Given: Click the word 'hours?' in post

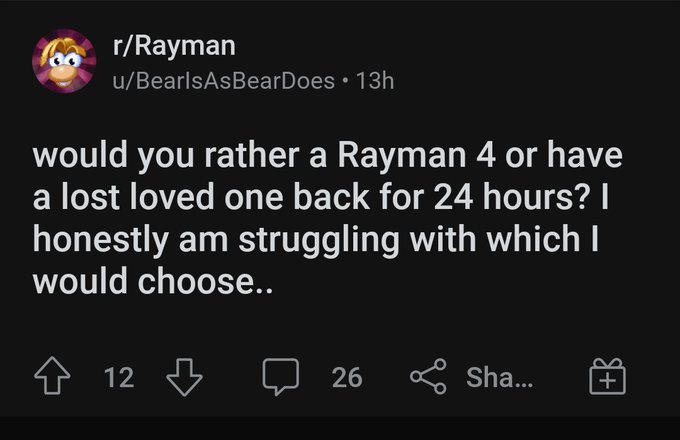Looking at the screenshot, I should tap(536, 197).
